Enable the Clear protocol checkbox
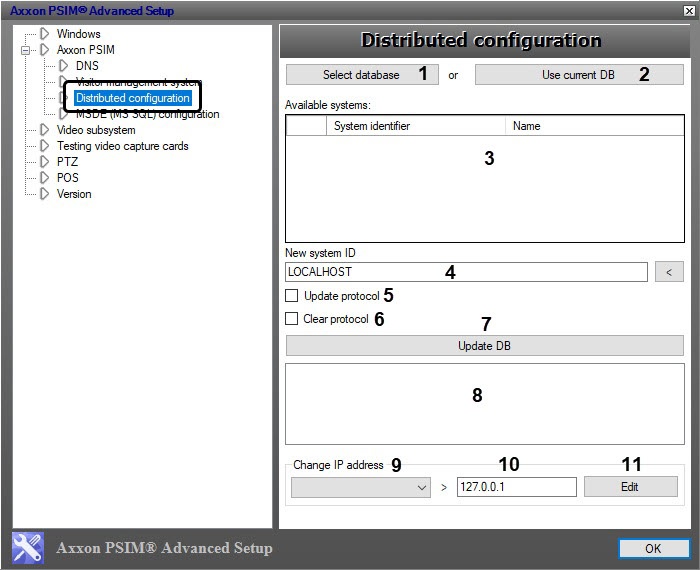The image size is (700, 570). (x=292, y=319)
